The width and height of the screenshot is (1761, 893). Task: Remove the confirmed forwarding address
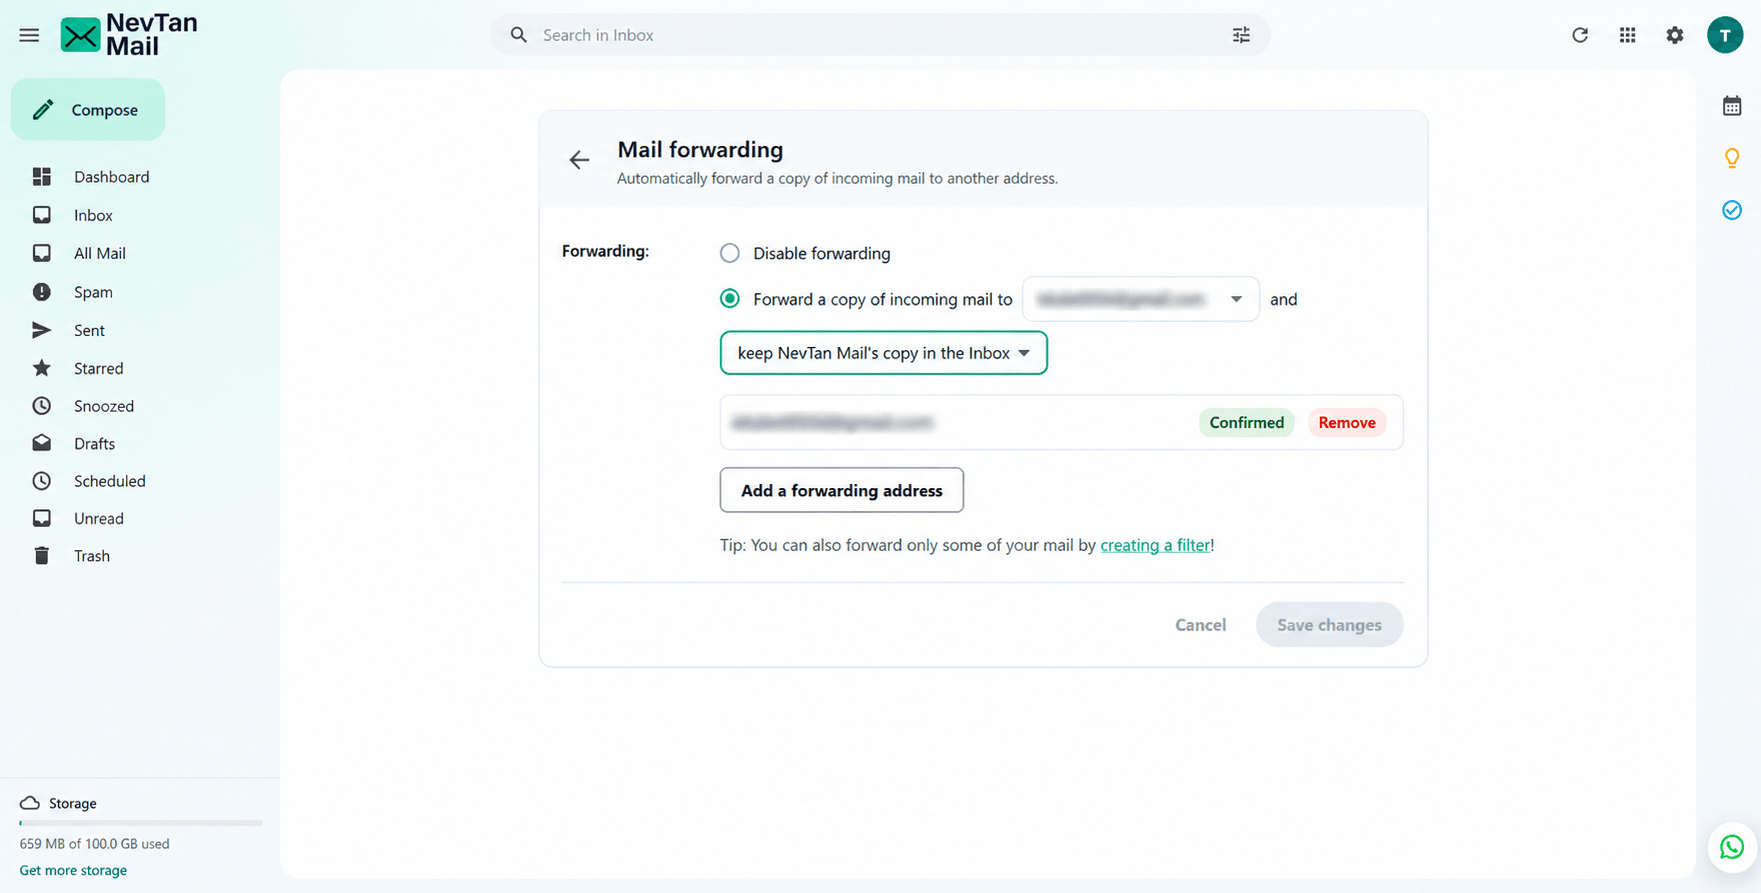(1347, 422)
